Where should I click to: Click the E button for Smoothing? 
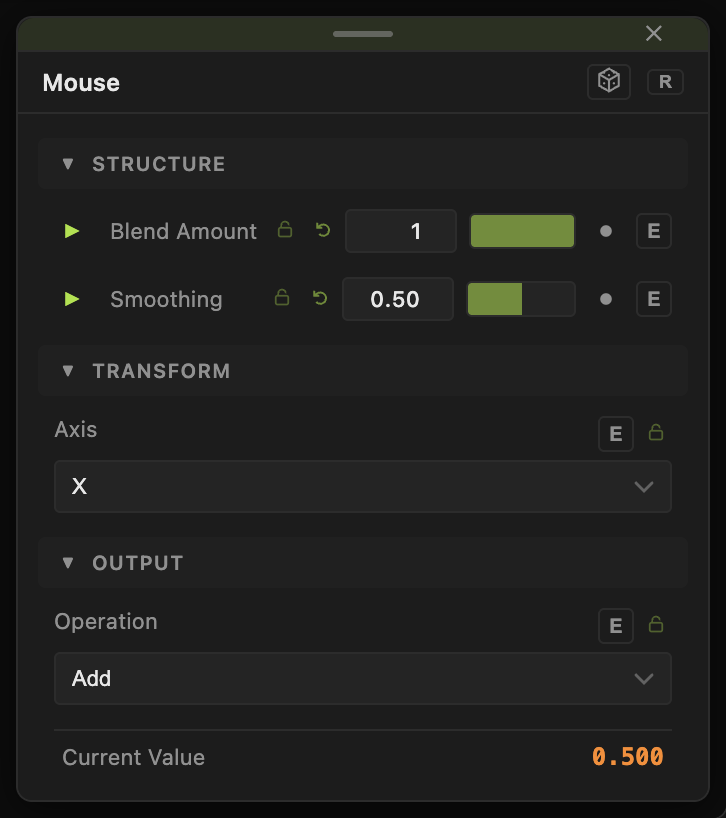tap(654, 299)
